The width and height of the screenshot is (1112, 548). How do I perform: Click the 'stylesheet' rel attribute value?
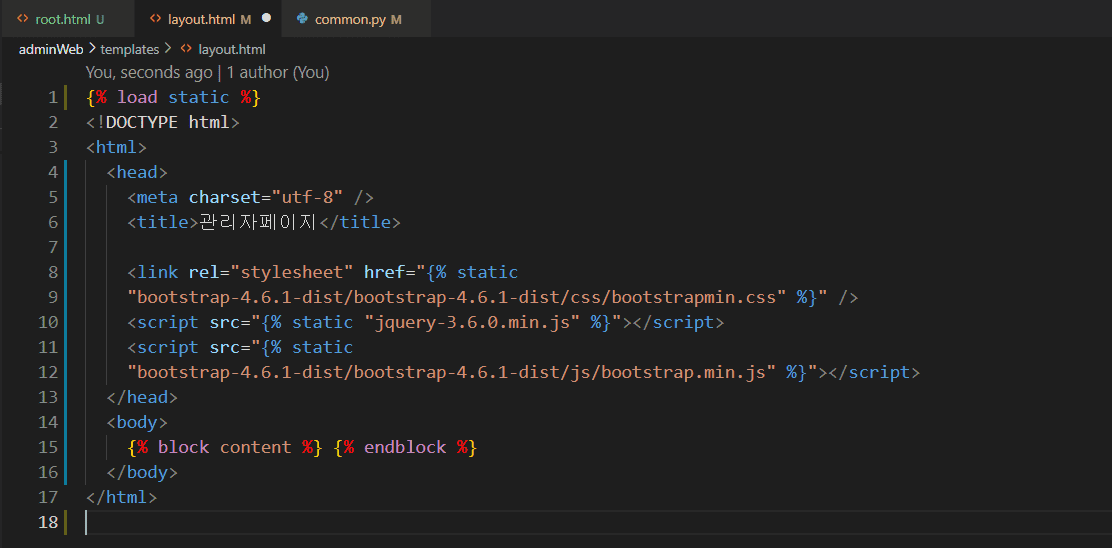click(292, 272)
